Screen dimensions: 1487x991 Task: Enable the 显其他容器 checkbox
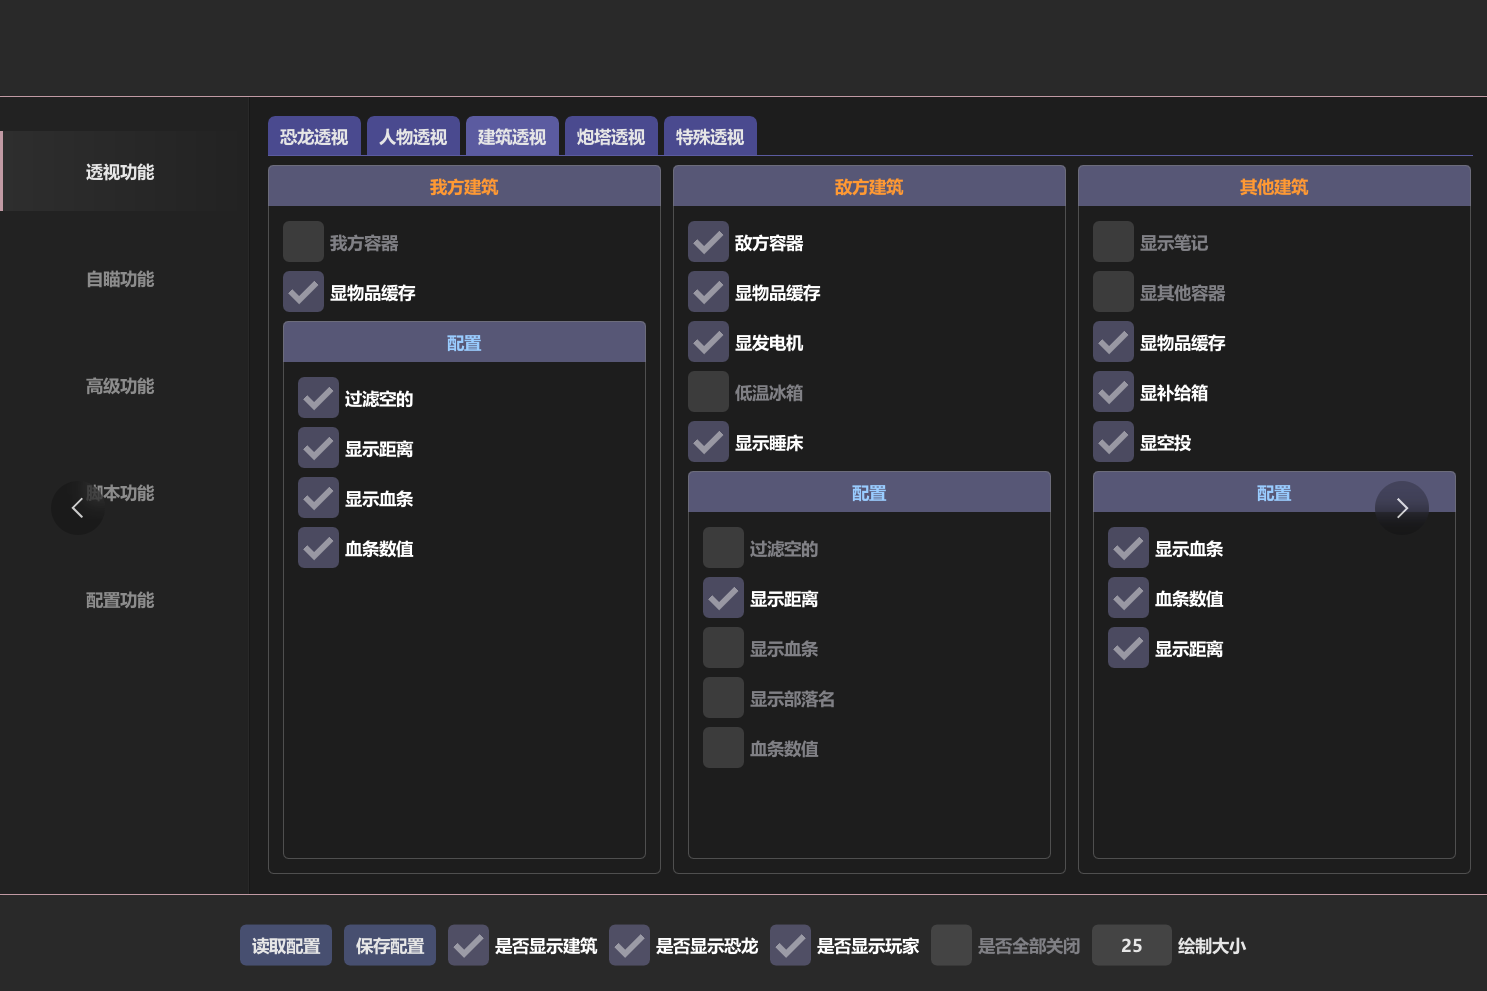pyautogui.click(x=1113, y=292)
